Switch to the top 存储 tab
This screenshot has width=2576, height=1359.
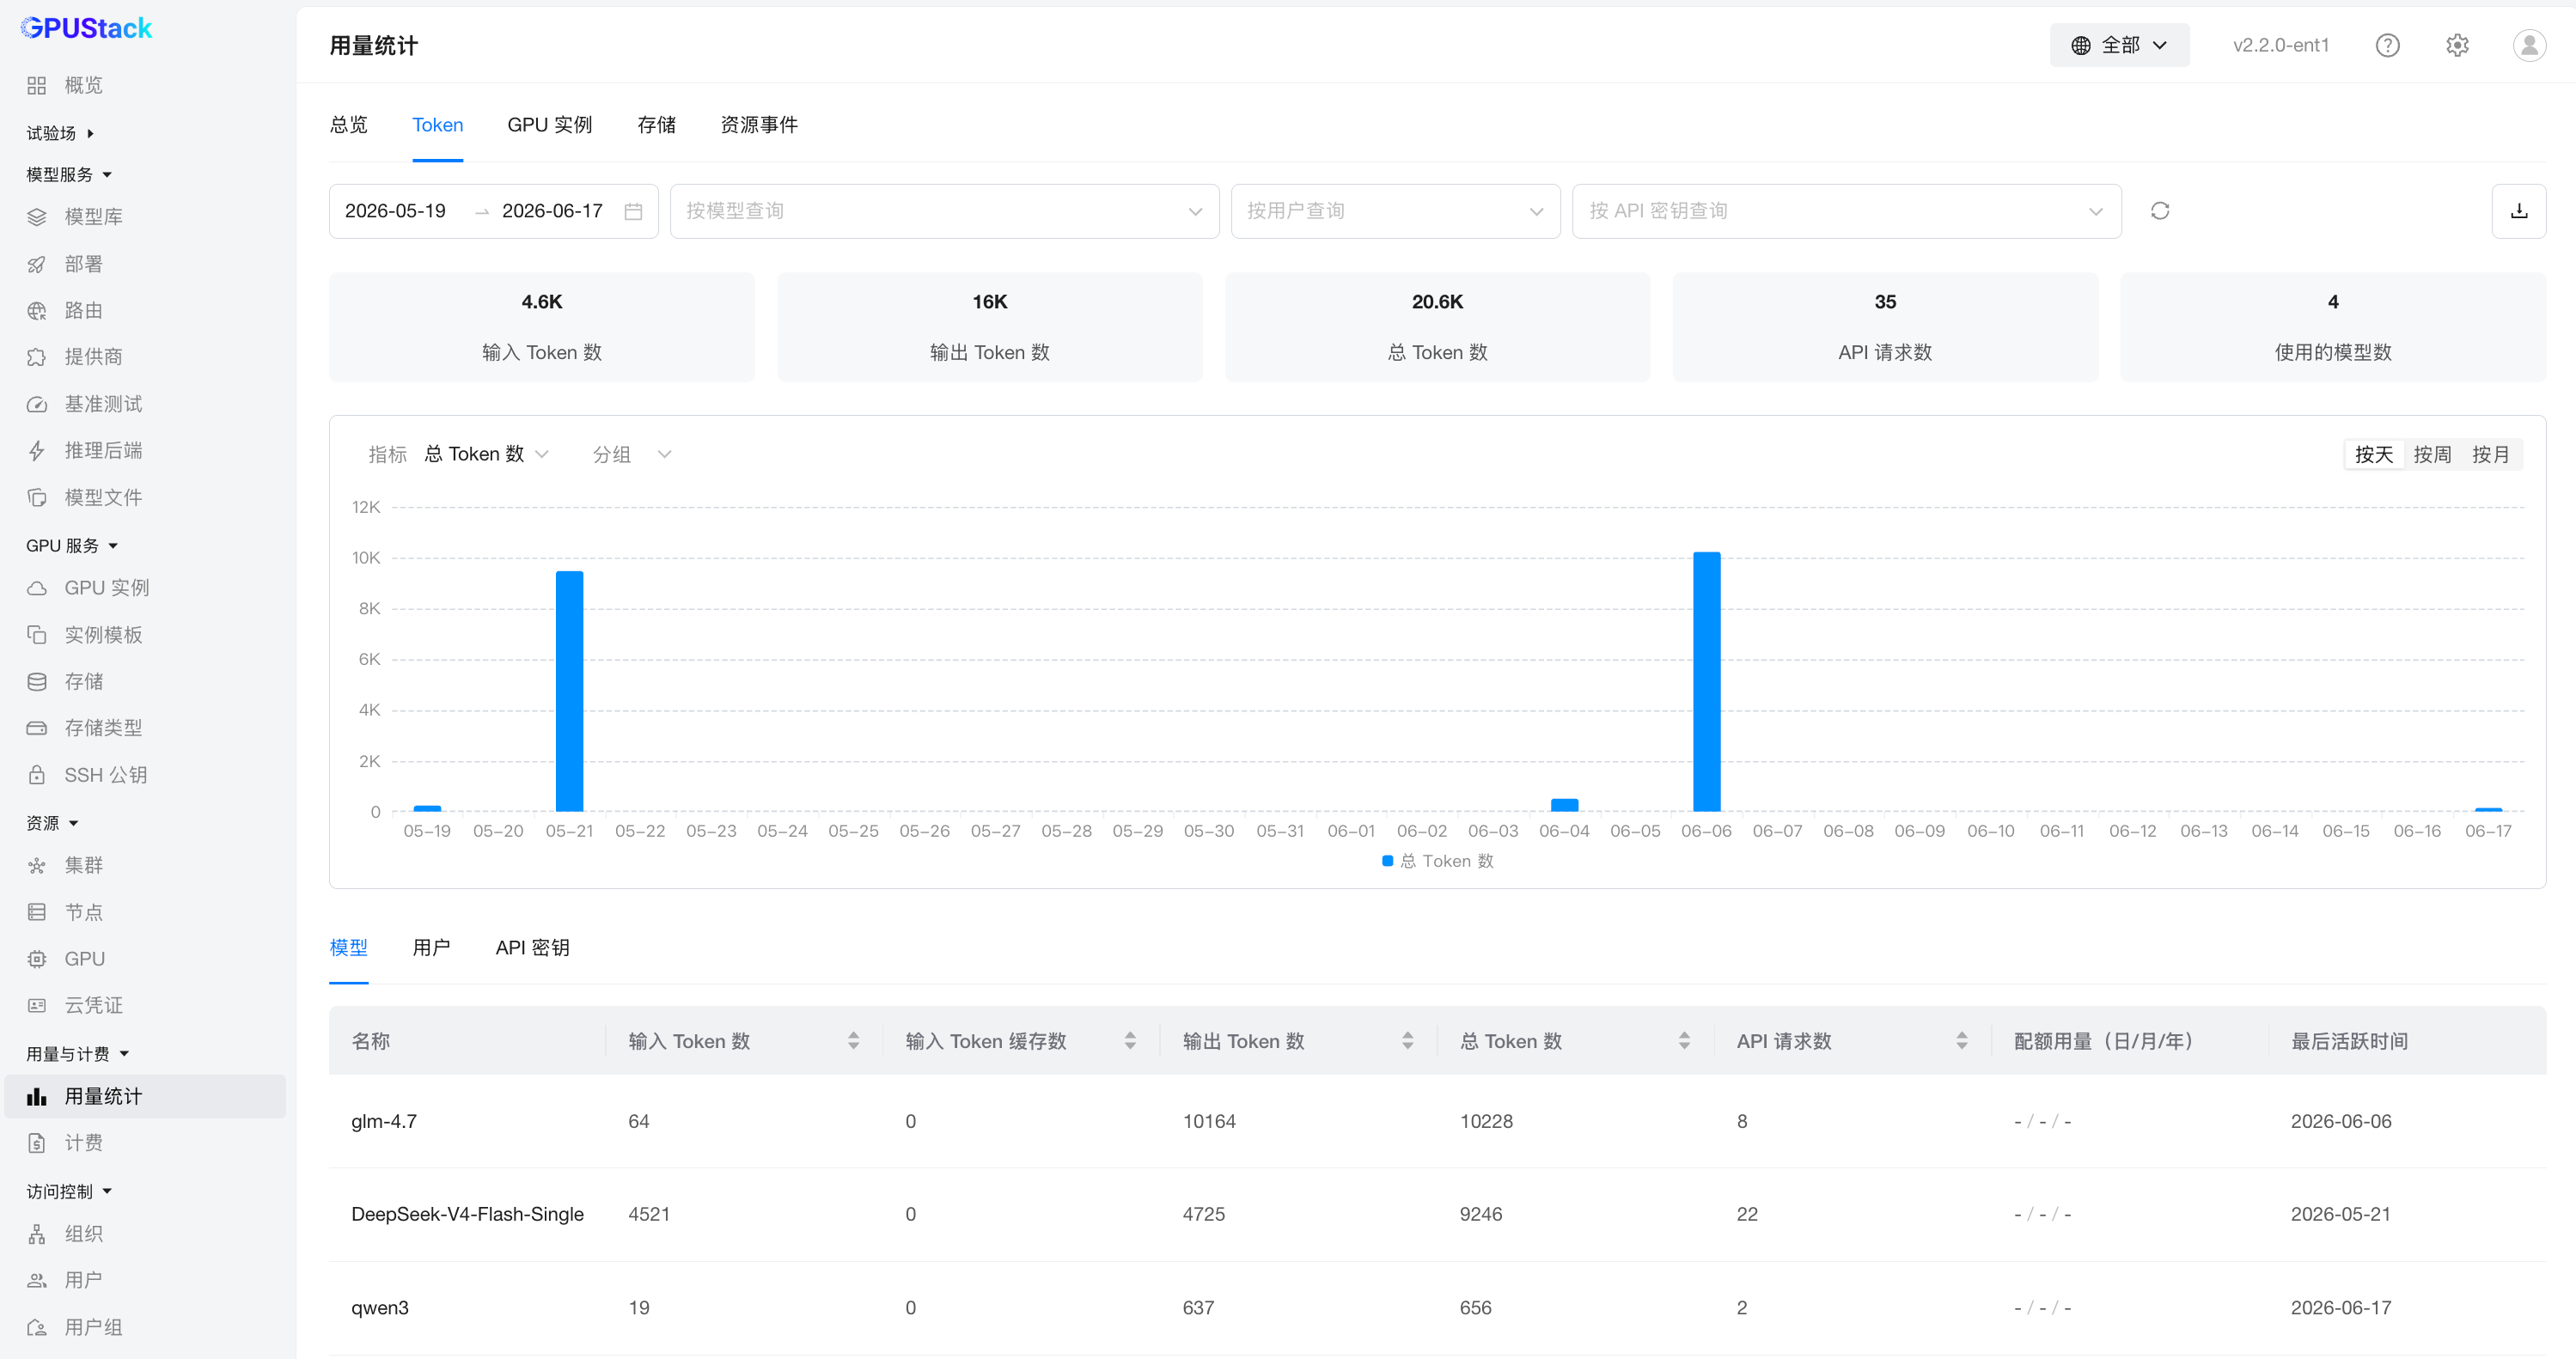[x=656, y=125]
